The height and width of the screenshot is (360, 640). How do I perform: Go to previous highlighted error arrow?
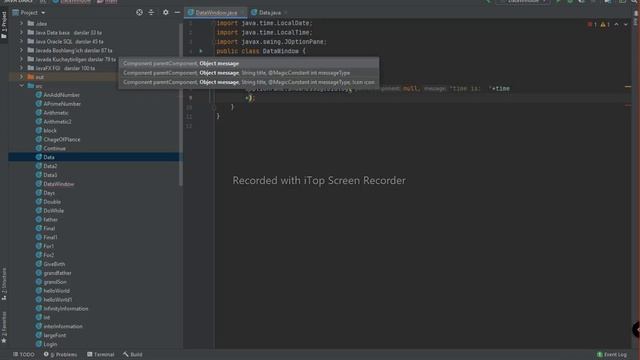(x=616, y=24)
